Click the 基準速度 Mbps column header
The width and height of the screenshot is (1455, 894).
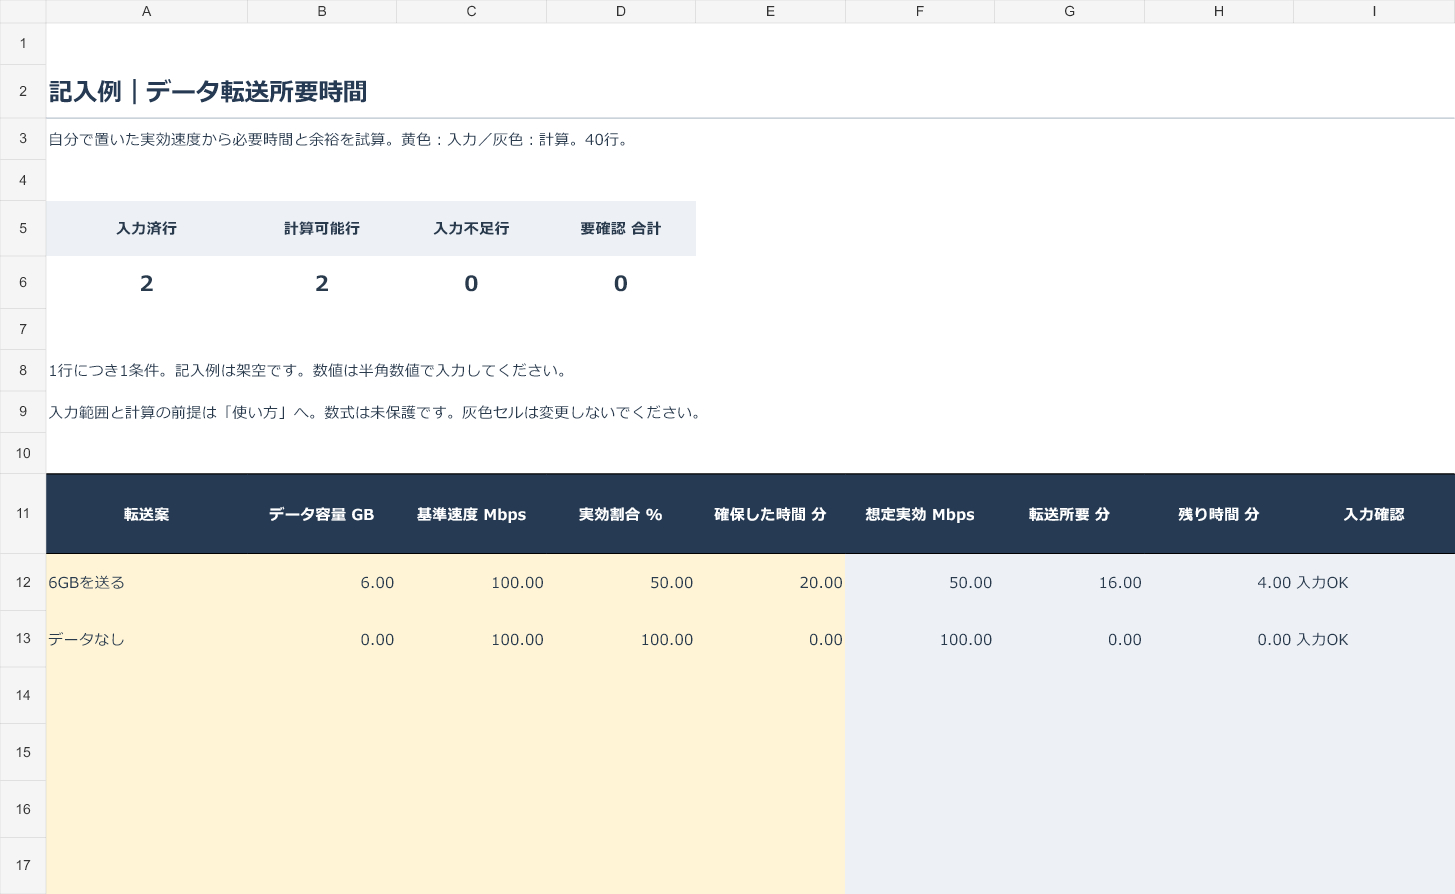point(471,514)
